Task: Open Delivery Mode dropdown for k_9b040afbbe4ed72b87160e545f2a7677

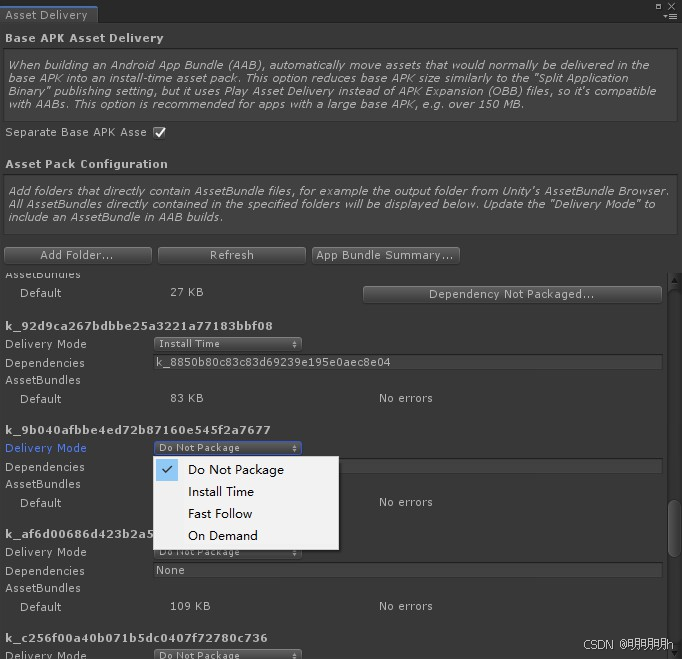Action: click(227, 448)
